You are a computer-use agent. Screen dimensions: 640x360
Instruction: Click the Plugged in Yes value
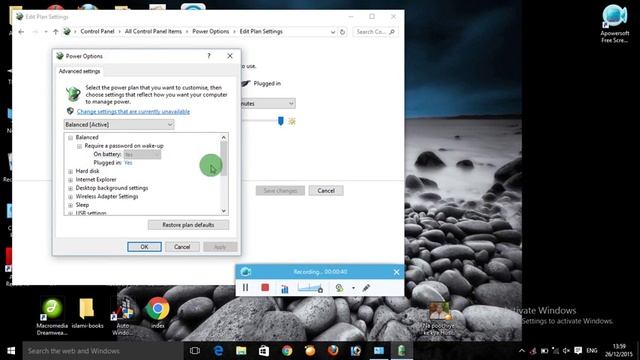click(x=128, y=163)
